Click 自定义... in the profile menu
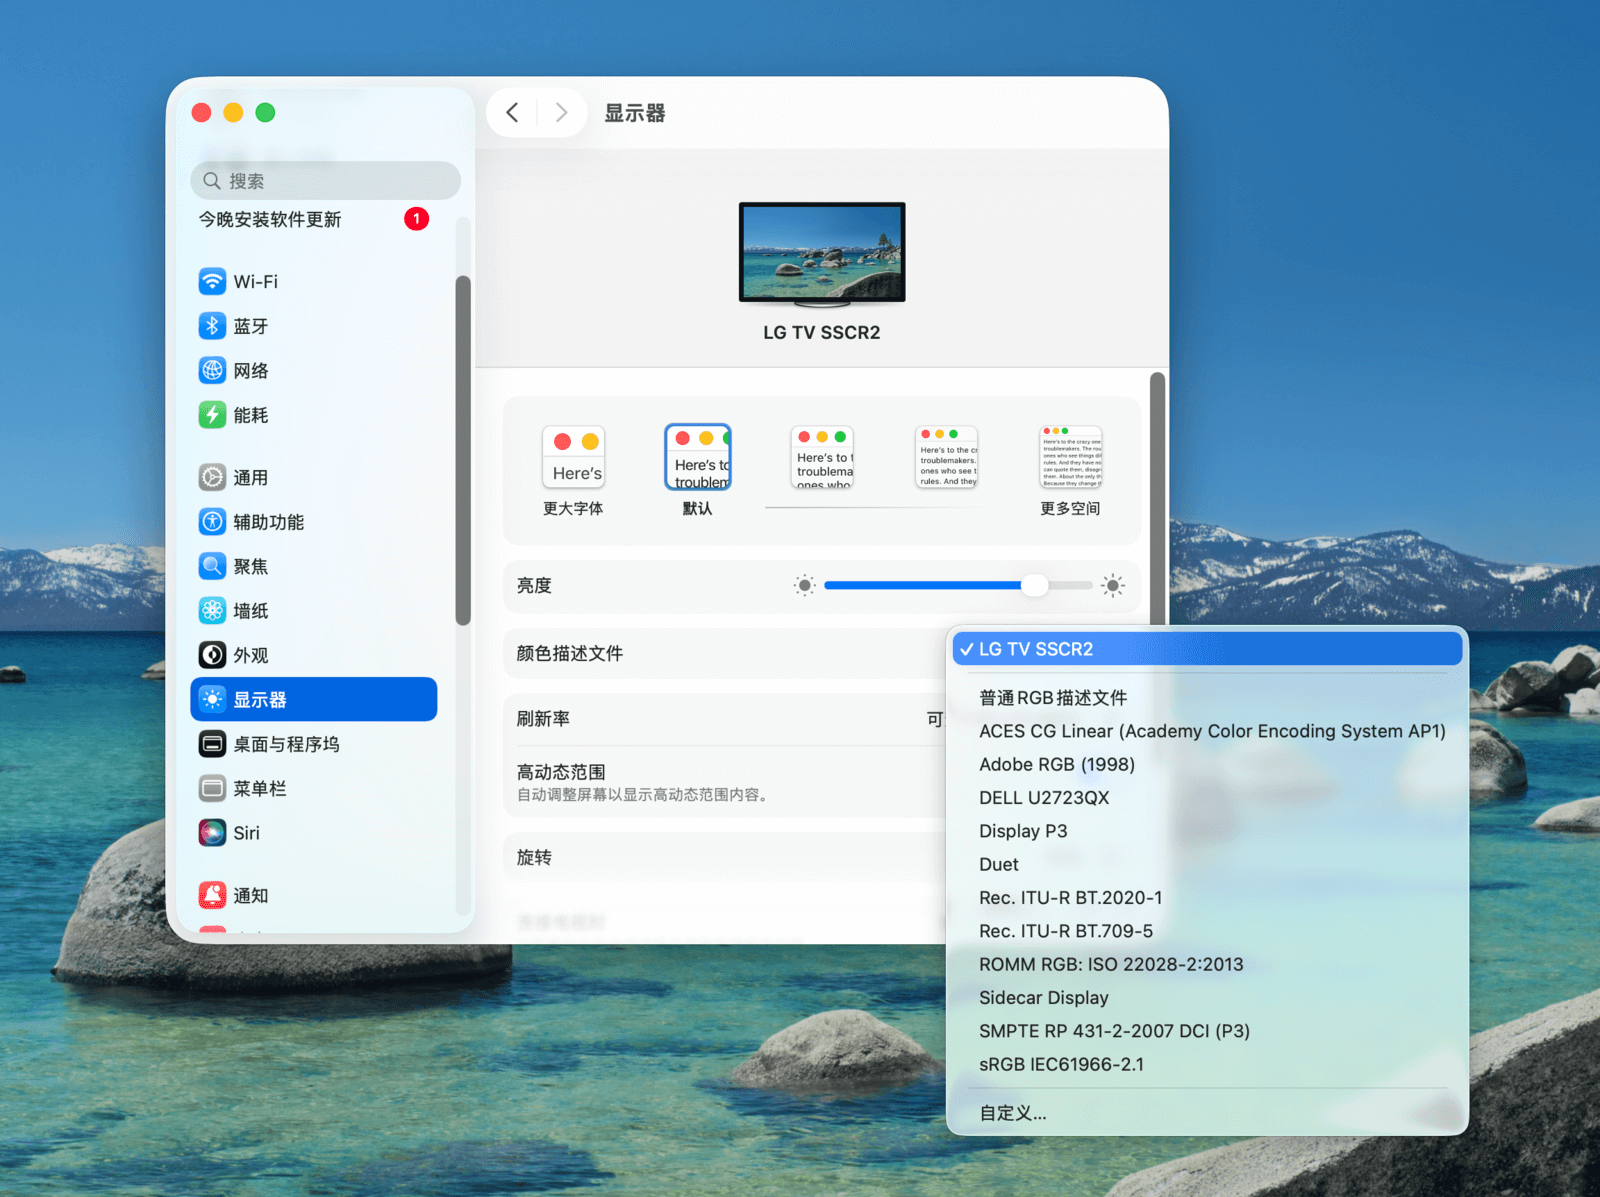Screen dimensions: 1600x1197 pos(1012,1113)
